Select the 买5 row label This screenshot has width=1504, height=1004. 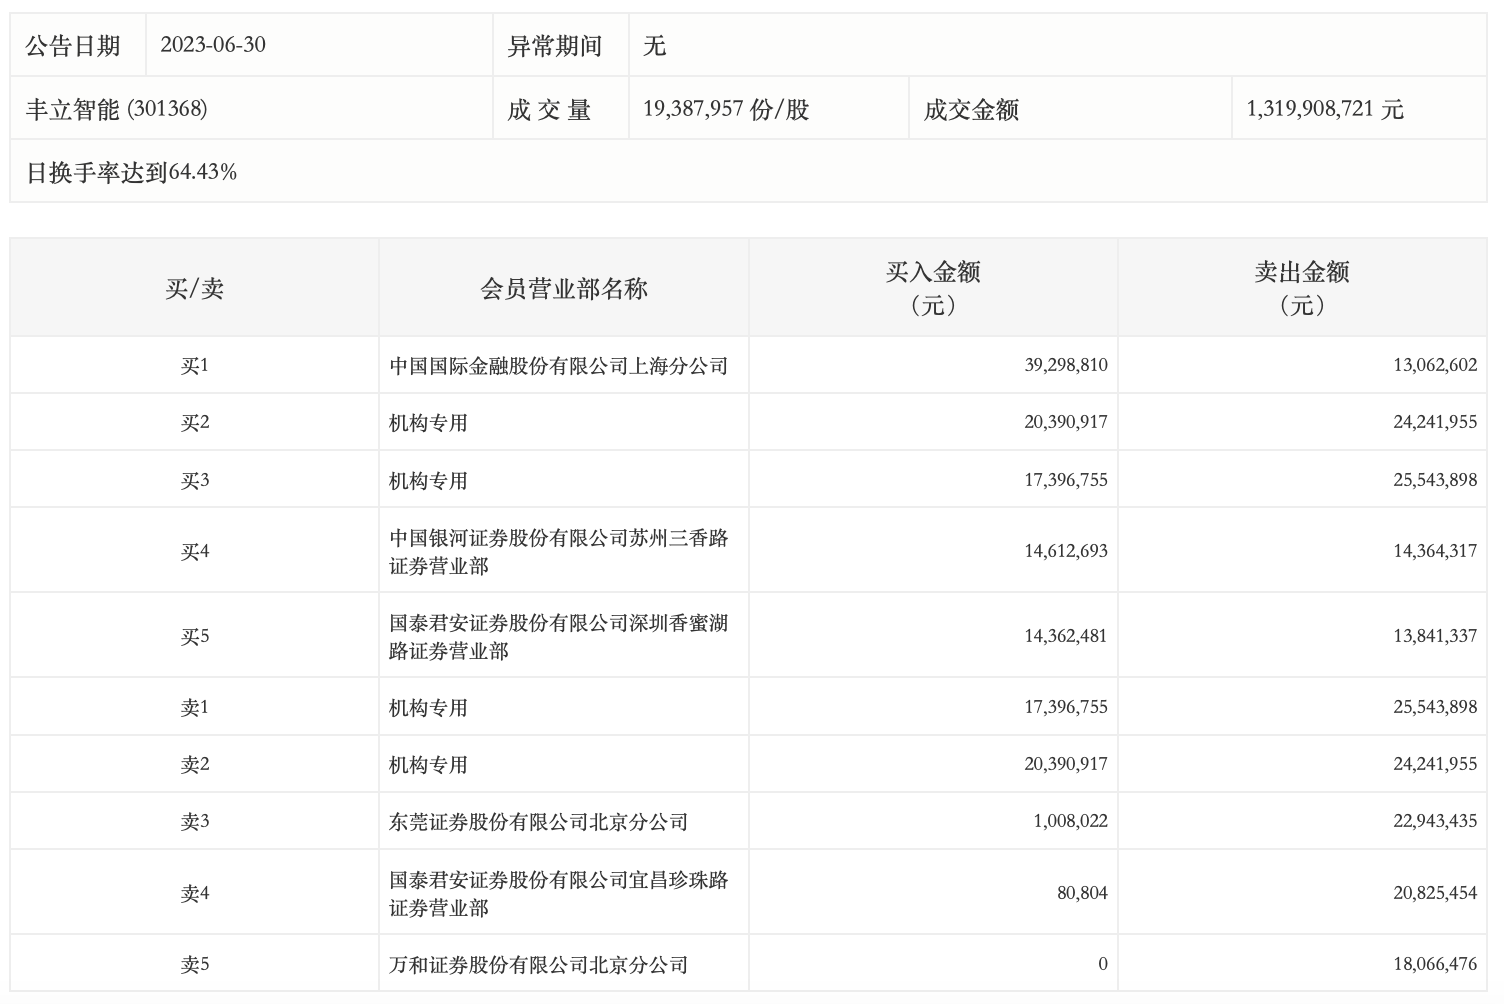[x=195, y=637]
